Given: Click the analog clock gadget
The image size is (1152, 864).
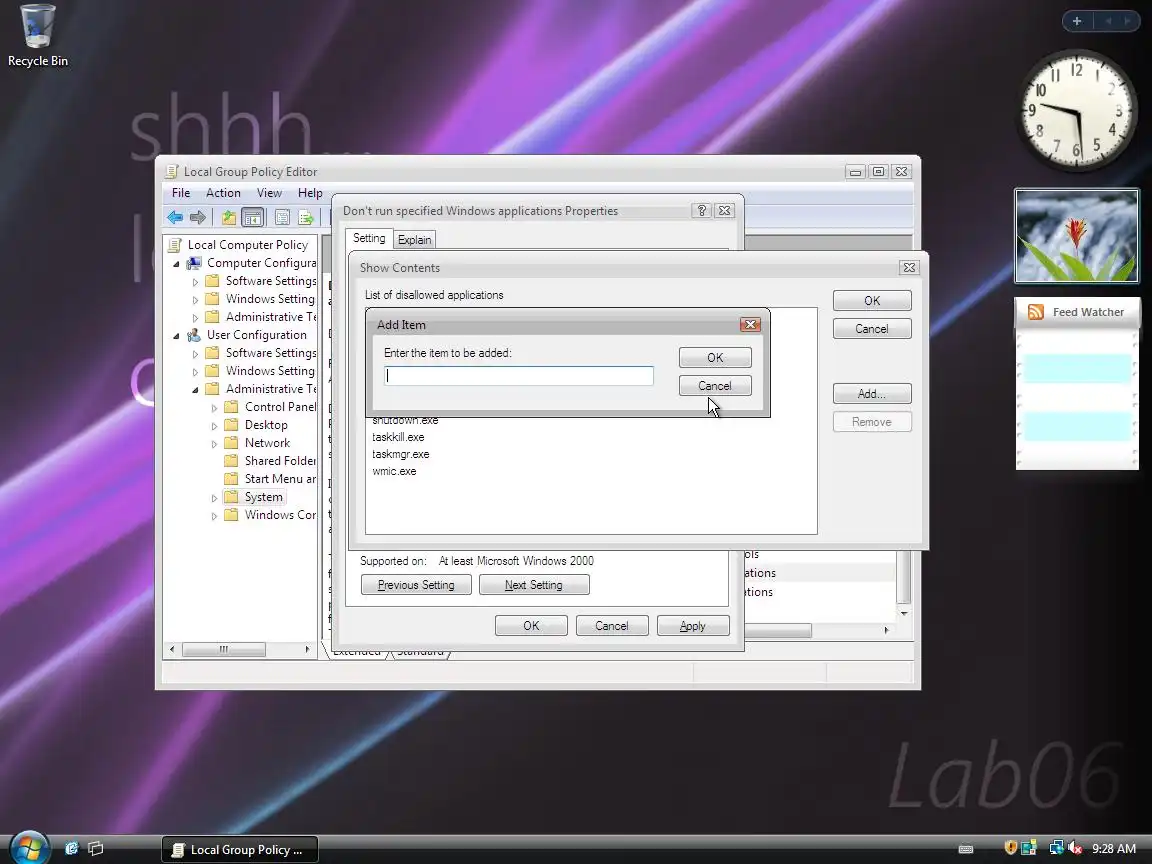Looking at the screenshot, I should tap(1076, 111).
